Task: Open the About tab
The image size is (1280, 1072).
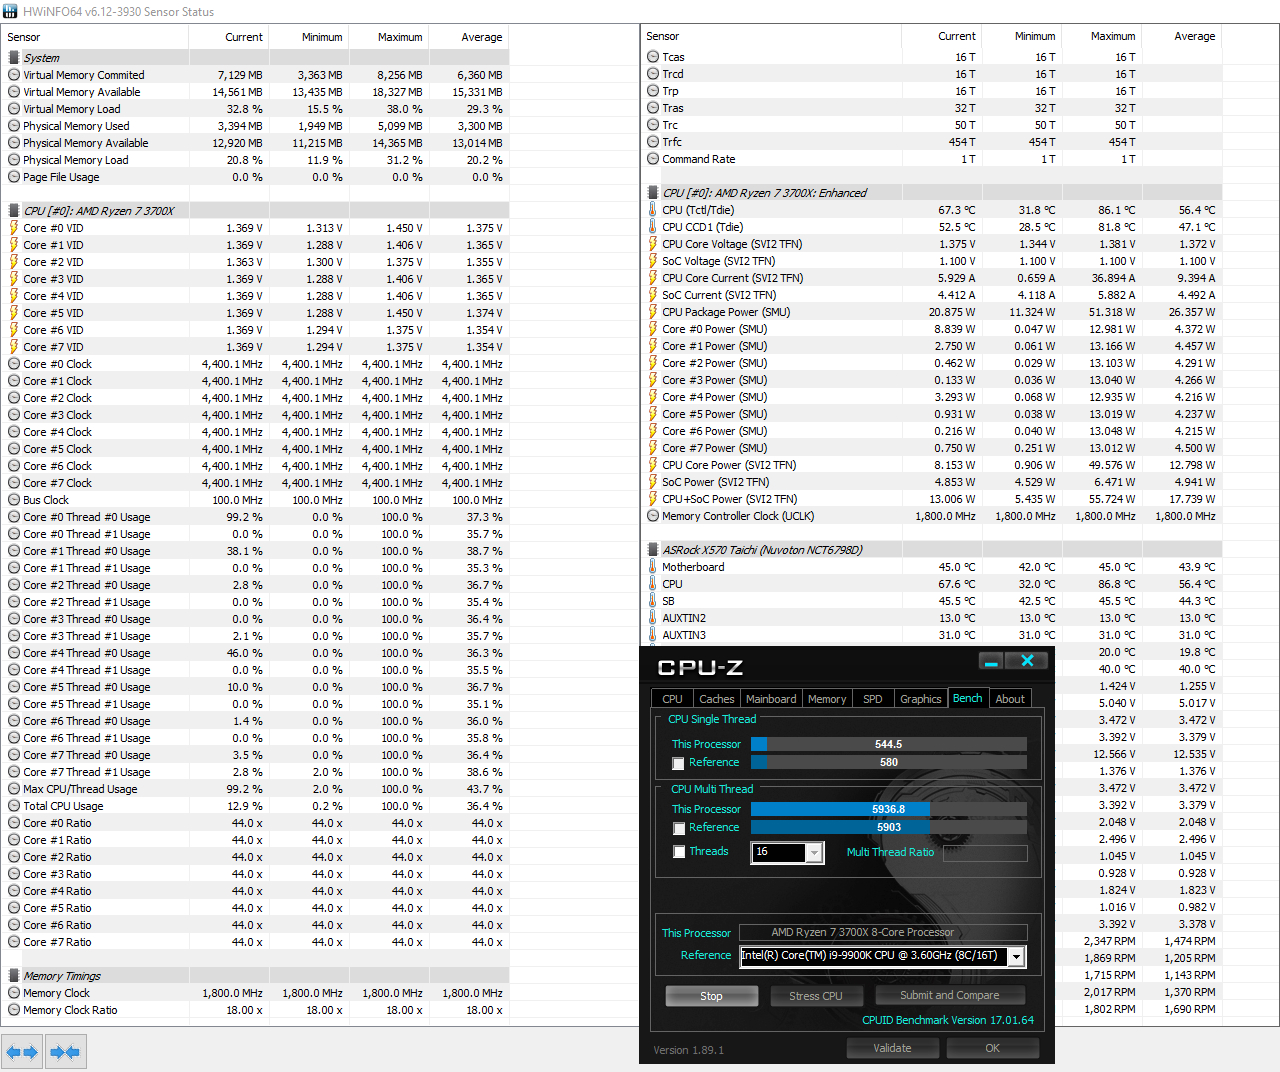Action: point(1010,699)
